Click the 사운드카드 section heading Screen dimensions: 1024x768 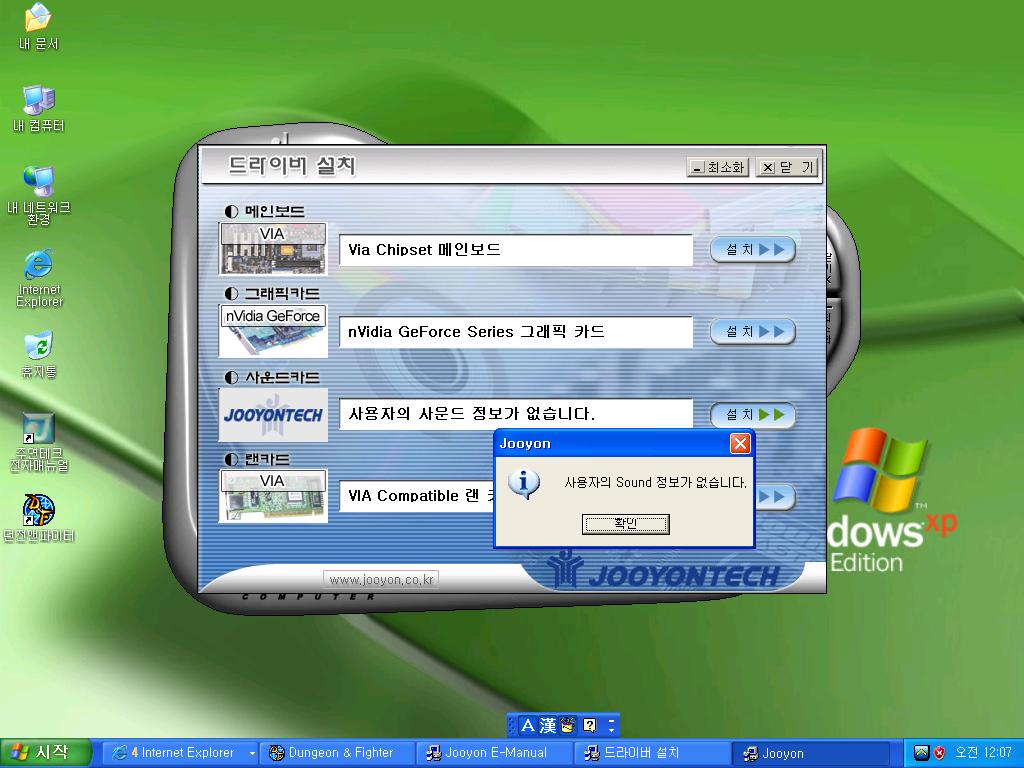point(281,377)
